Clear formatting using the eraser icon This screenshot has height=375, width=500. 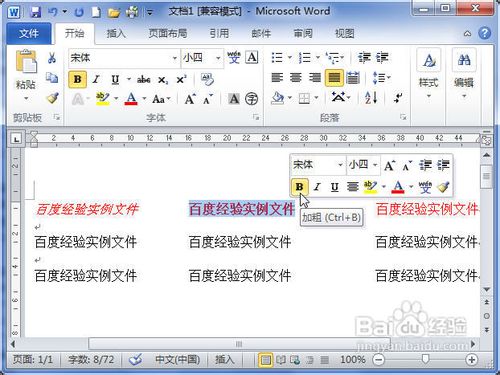(x=208, y=79)
